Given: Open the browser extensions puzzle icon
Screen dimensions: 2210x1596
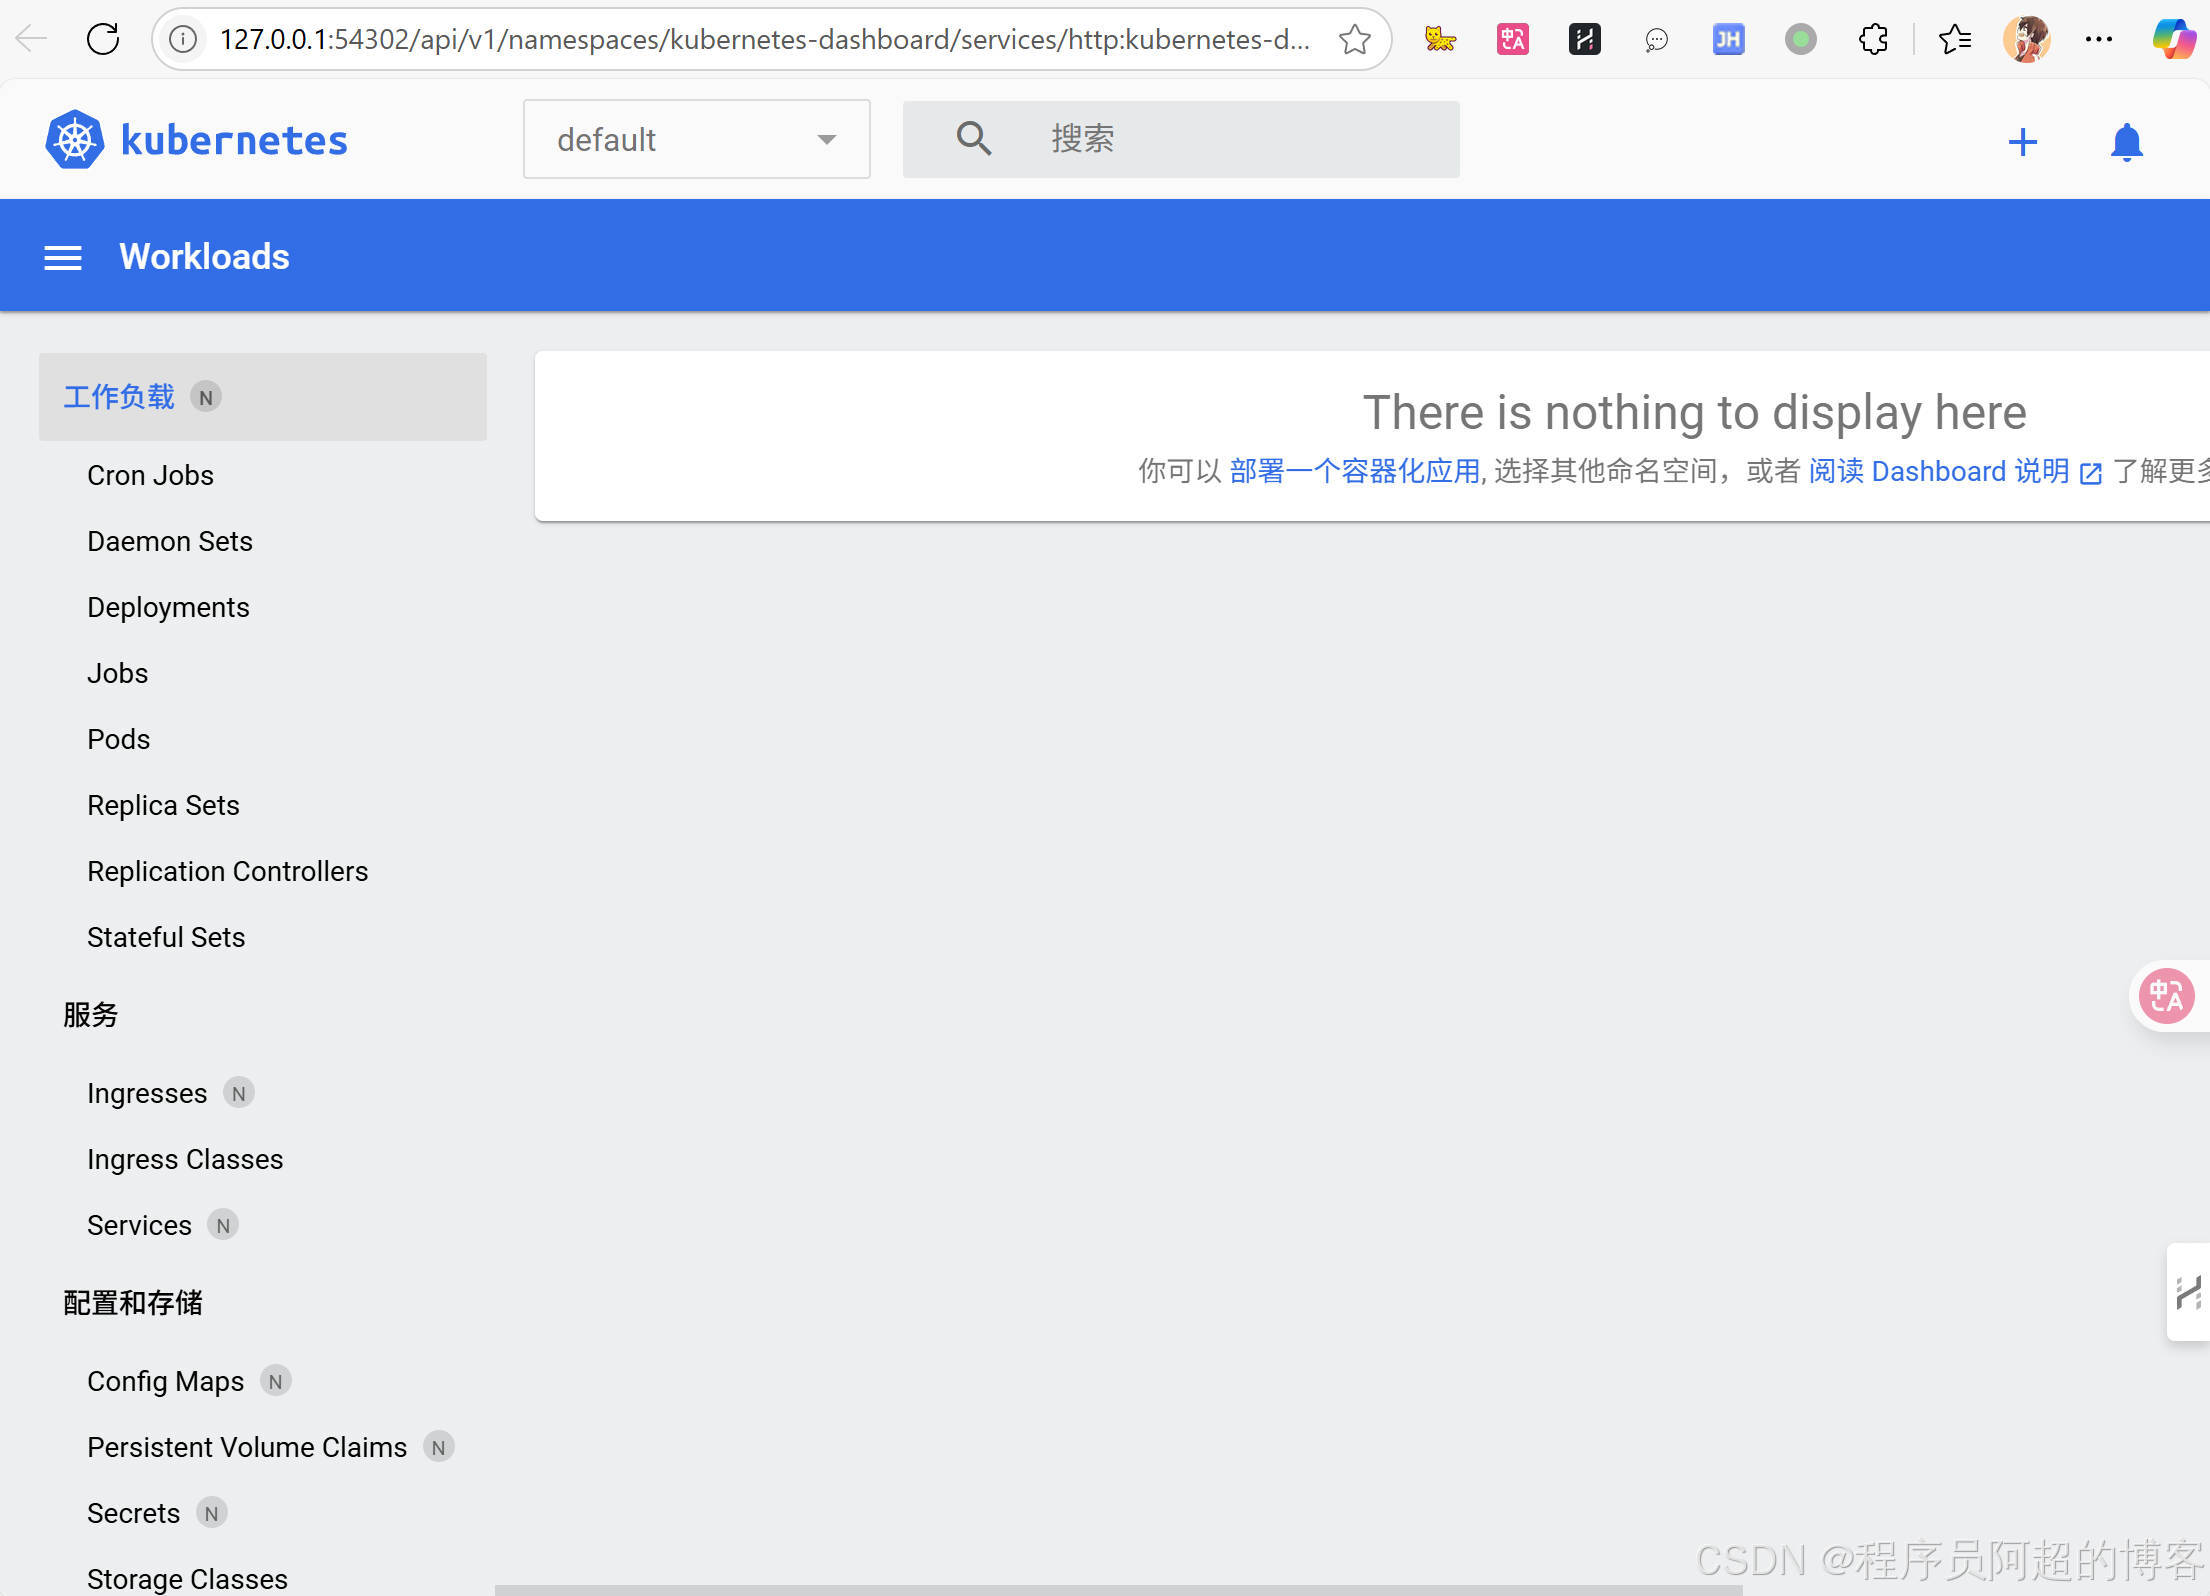Looking at the screenshot, I should (x=1872, y=39).
